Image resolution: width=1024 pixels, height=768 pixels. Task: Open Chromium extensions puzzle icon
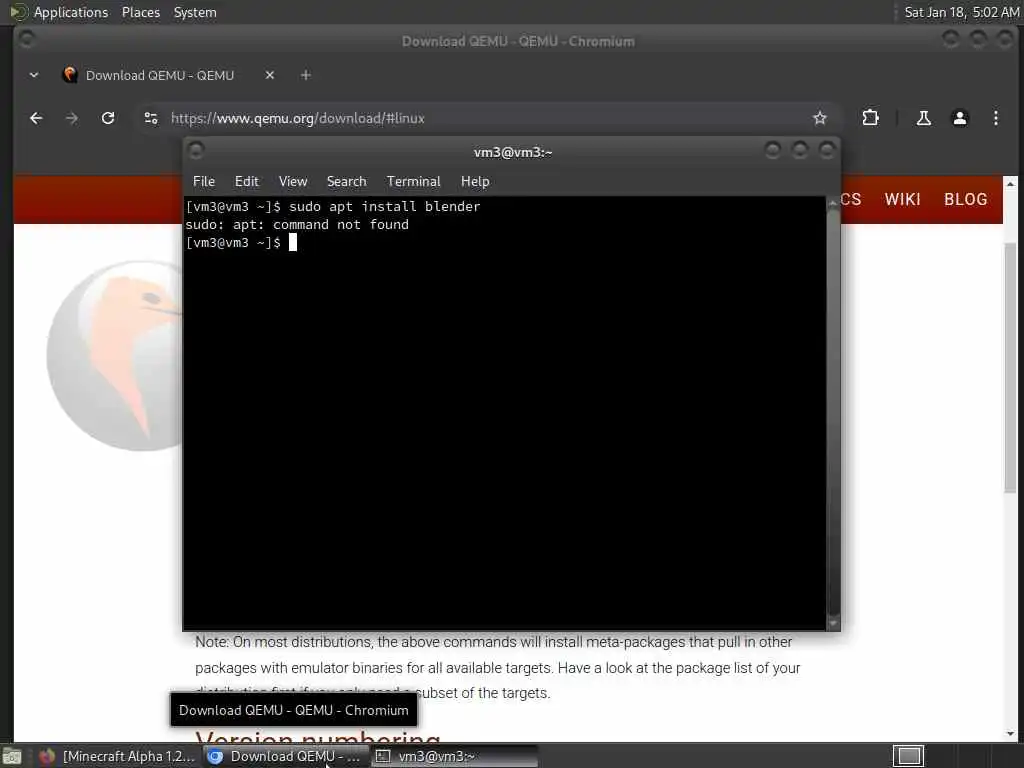pos(870,118)
